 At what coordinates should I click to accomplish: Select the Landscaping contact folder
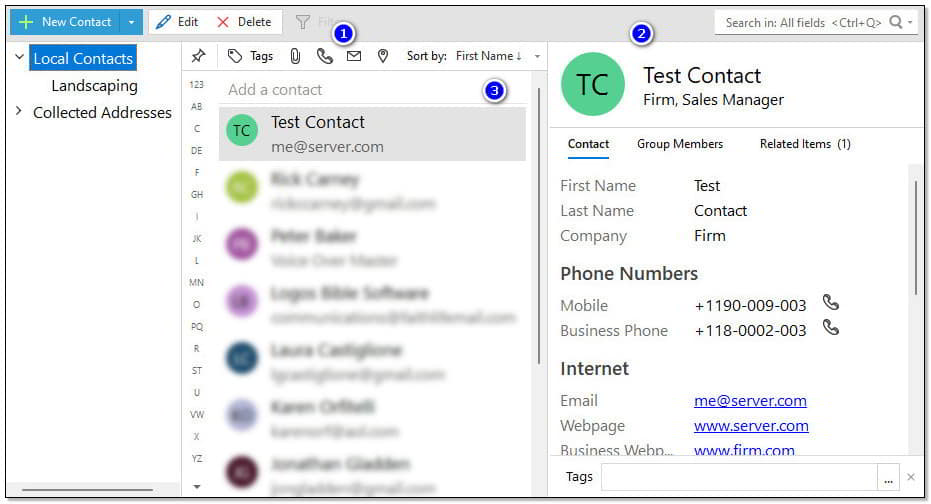click(94, 86)
